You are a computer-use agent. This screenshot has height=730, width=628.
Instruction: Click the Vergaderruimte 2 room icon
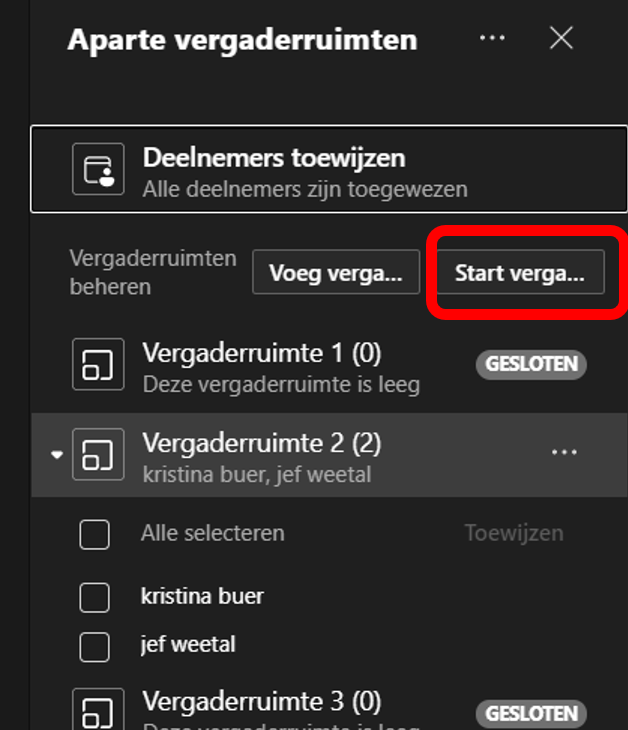click(98, 454)
